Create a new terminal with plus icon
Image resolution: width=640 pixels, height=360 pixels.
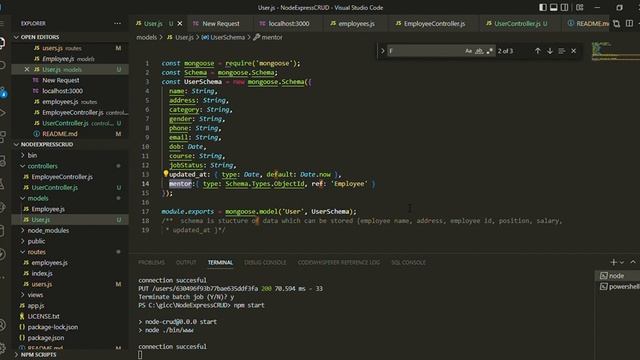pos(613,262)
